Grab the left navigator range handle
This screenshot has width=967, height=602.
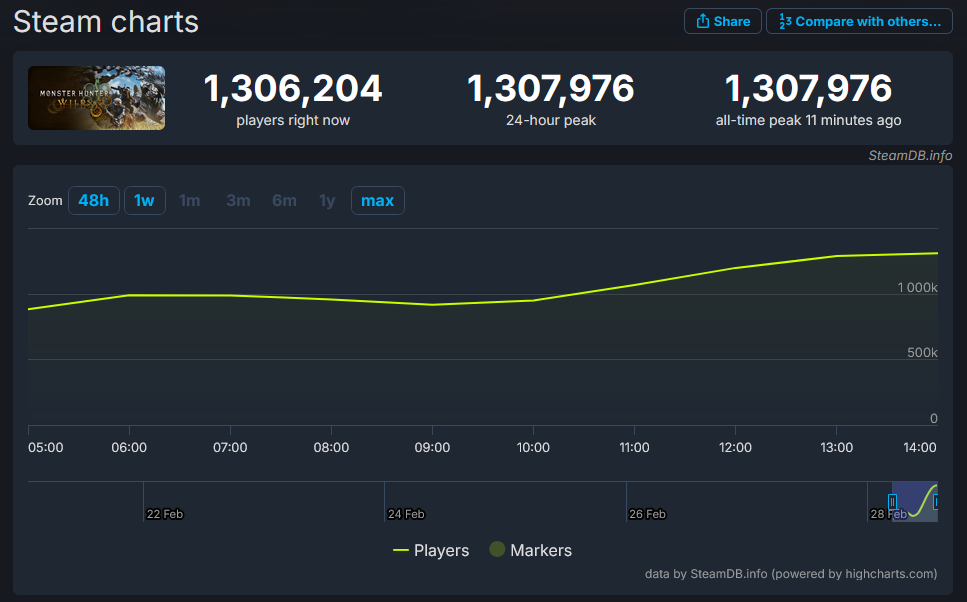[892, 502]
